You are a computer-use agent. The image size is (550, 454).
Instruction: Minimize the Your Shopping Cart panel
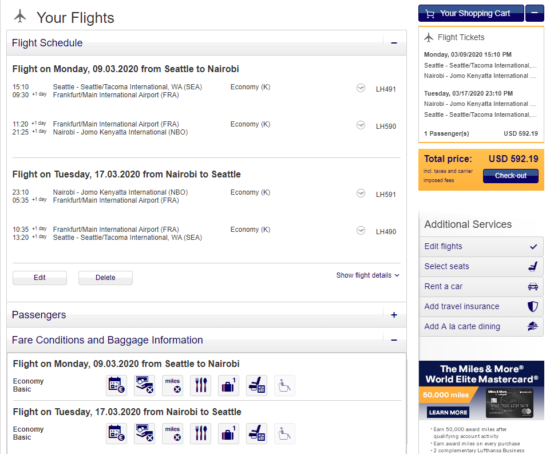535,13
